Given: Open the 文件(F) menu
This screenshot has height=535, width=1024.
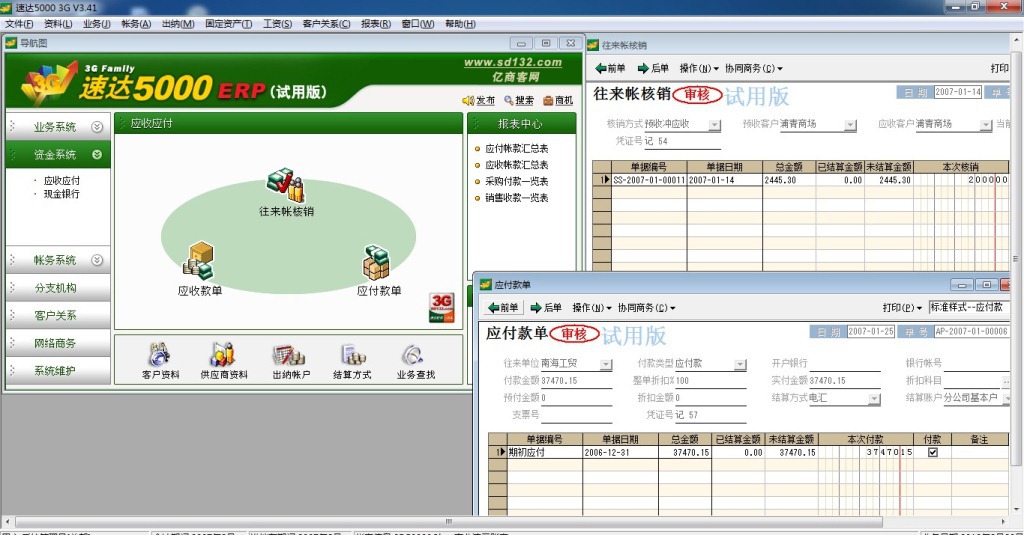Looking at the screenshot, I should (x=19, y=24).
